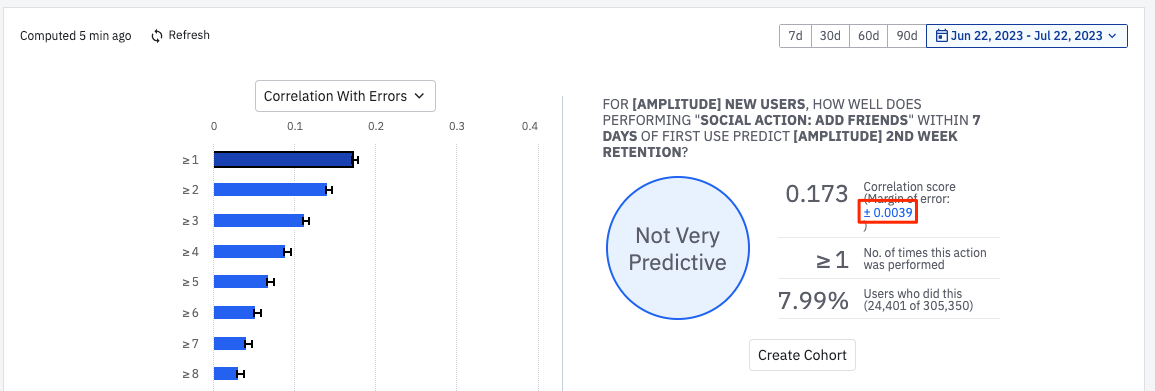Select the 7d time range

point(796,35)
